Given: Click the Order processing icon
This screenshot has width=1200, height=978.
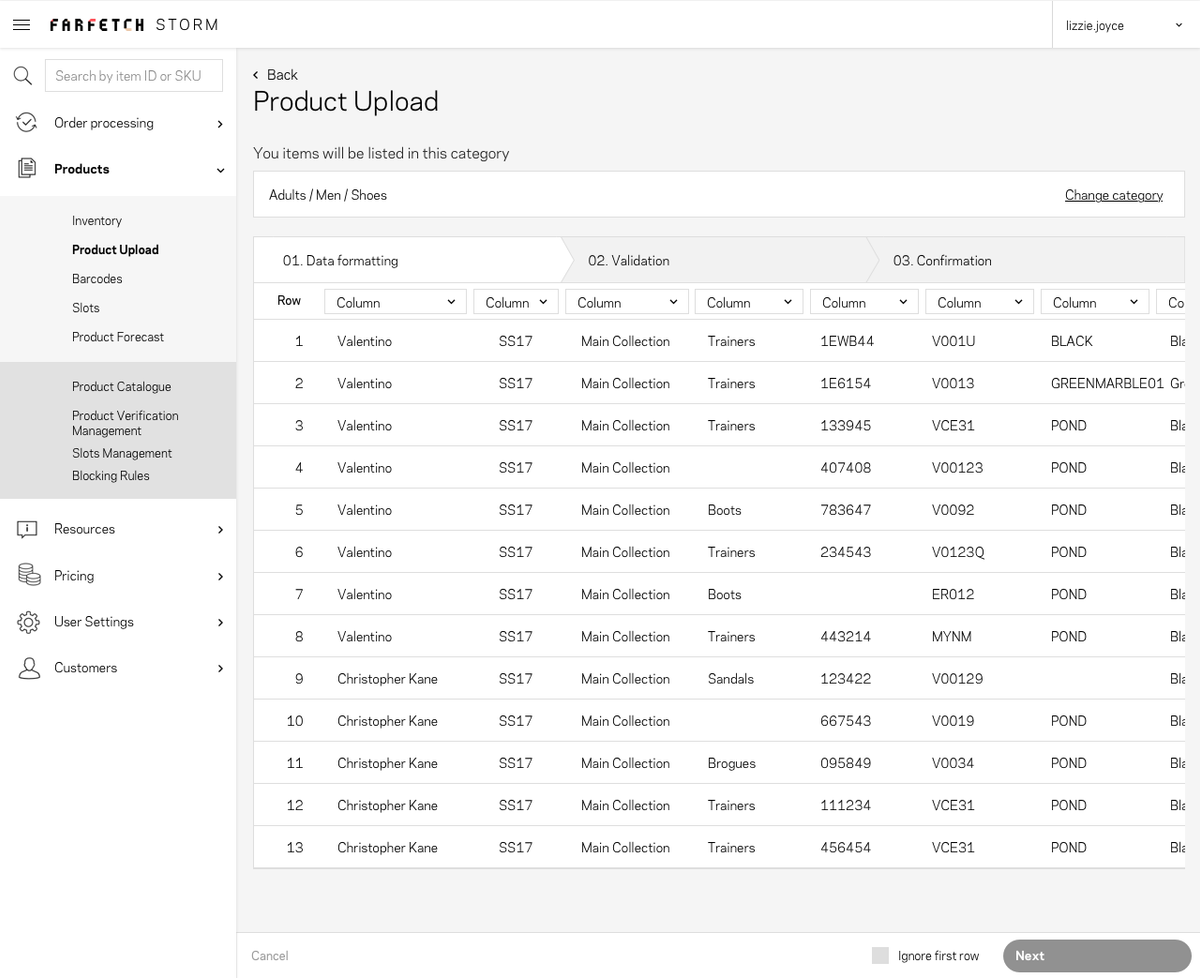Looking at the screenshot, I should coord(27,123).
